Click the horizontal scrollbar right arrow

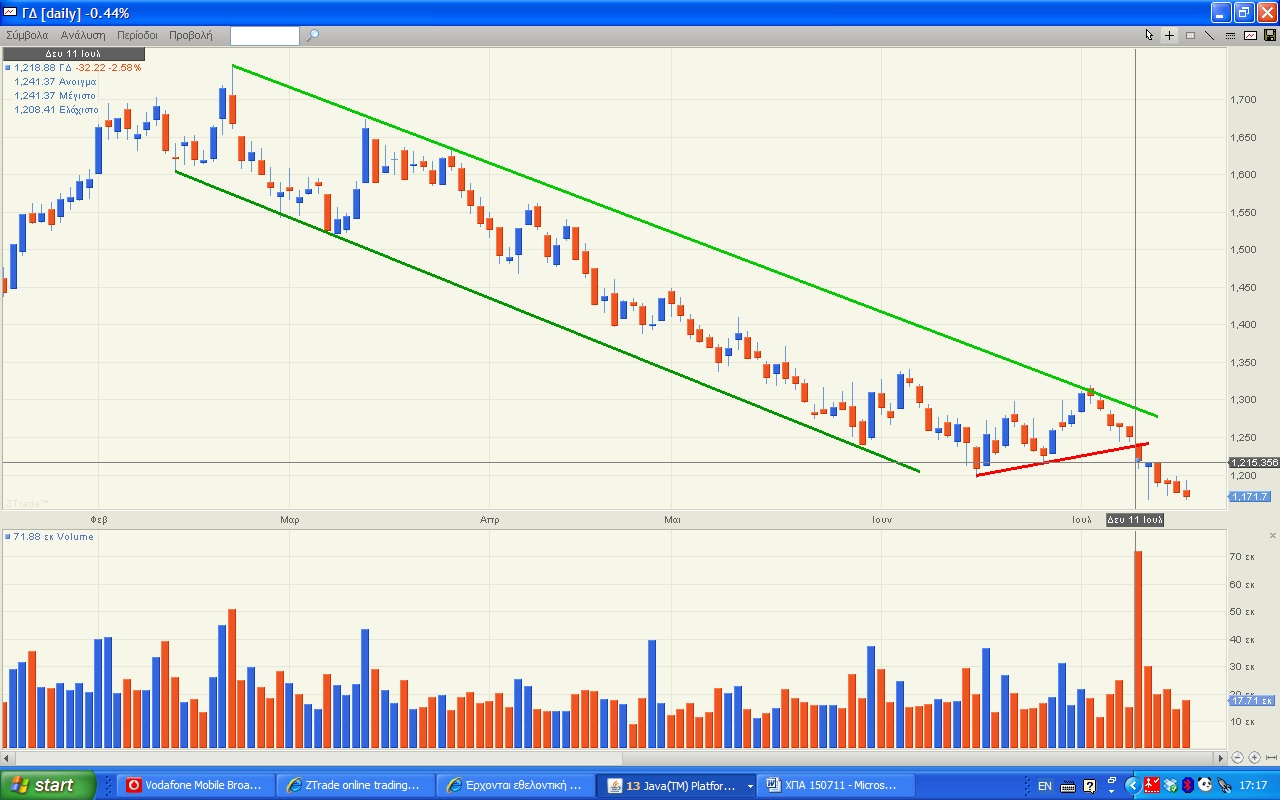(1219, 758)
